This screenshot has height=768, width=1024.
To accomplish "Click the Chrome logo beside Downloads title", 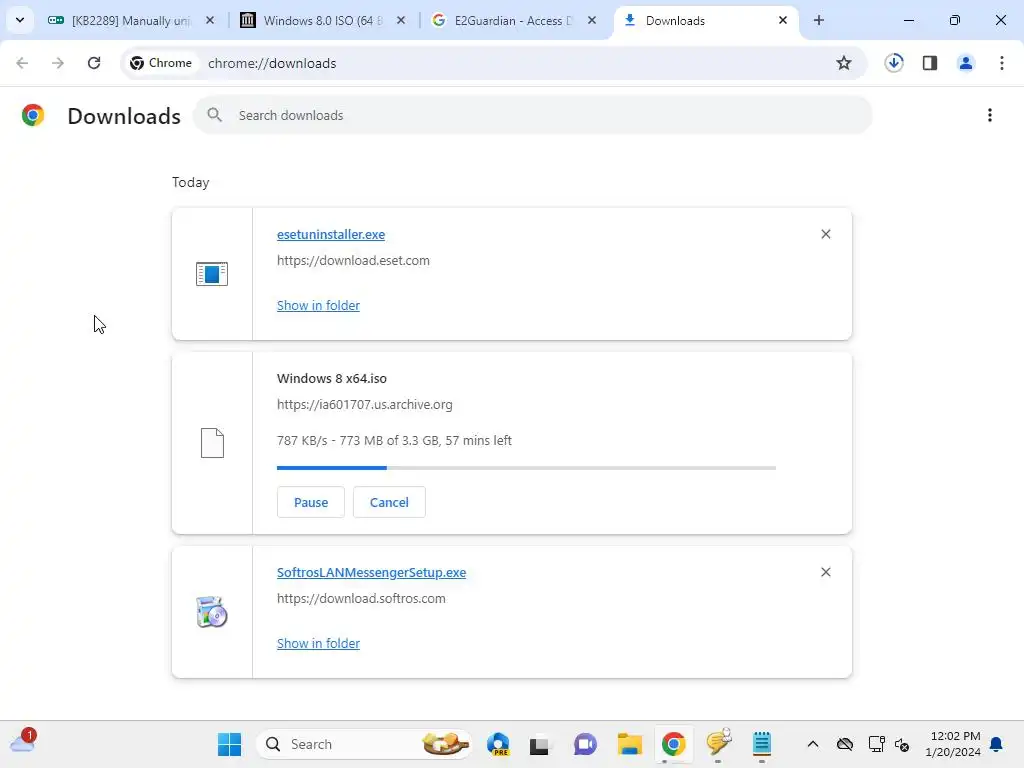I will (x=33, y=115).
